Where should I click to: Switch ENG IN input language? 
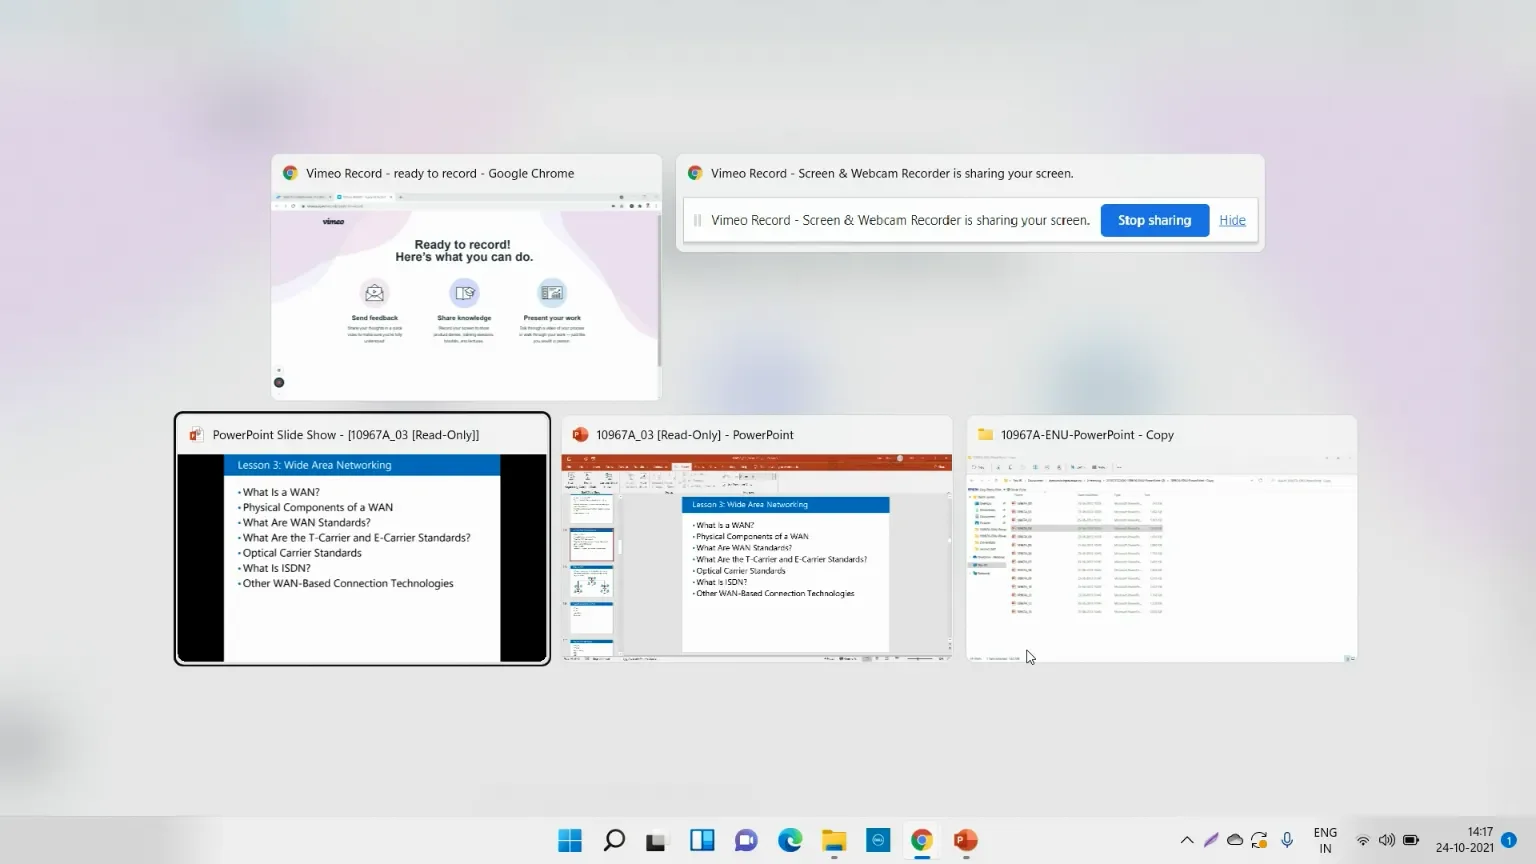tap(1325, 840)
